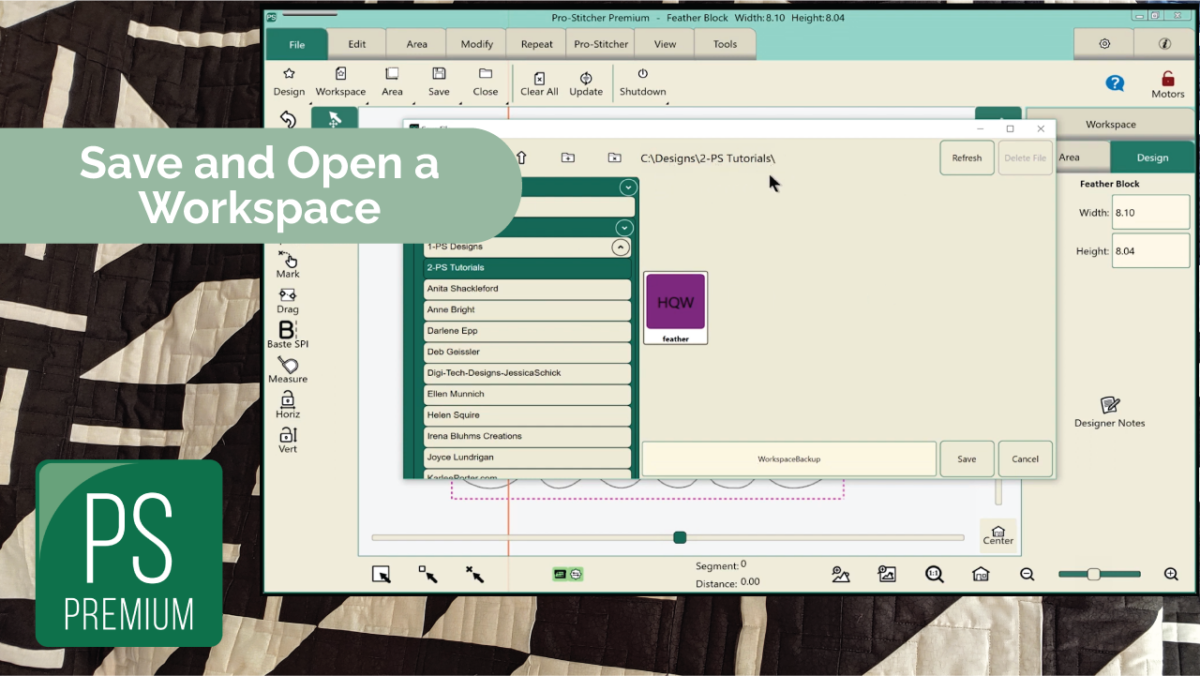Click the WorkspaceBackup filename field
This screenshot has height=676, width=1200.
(788, 459)
